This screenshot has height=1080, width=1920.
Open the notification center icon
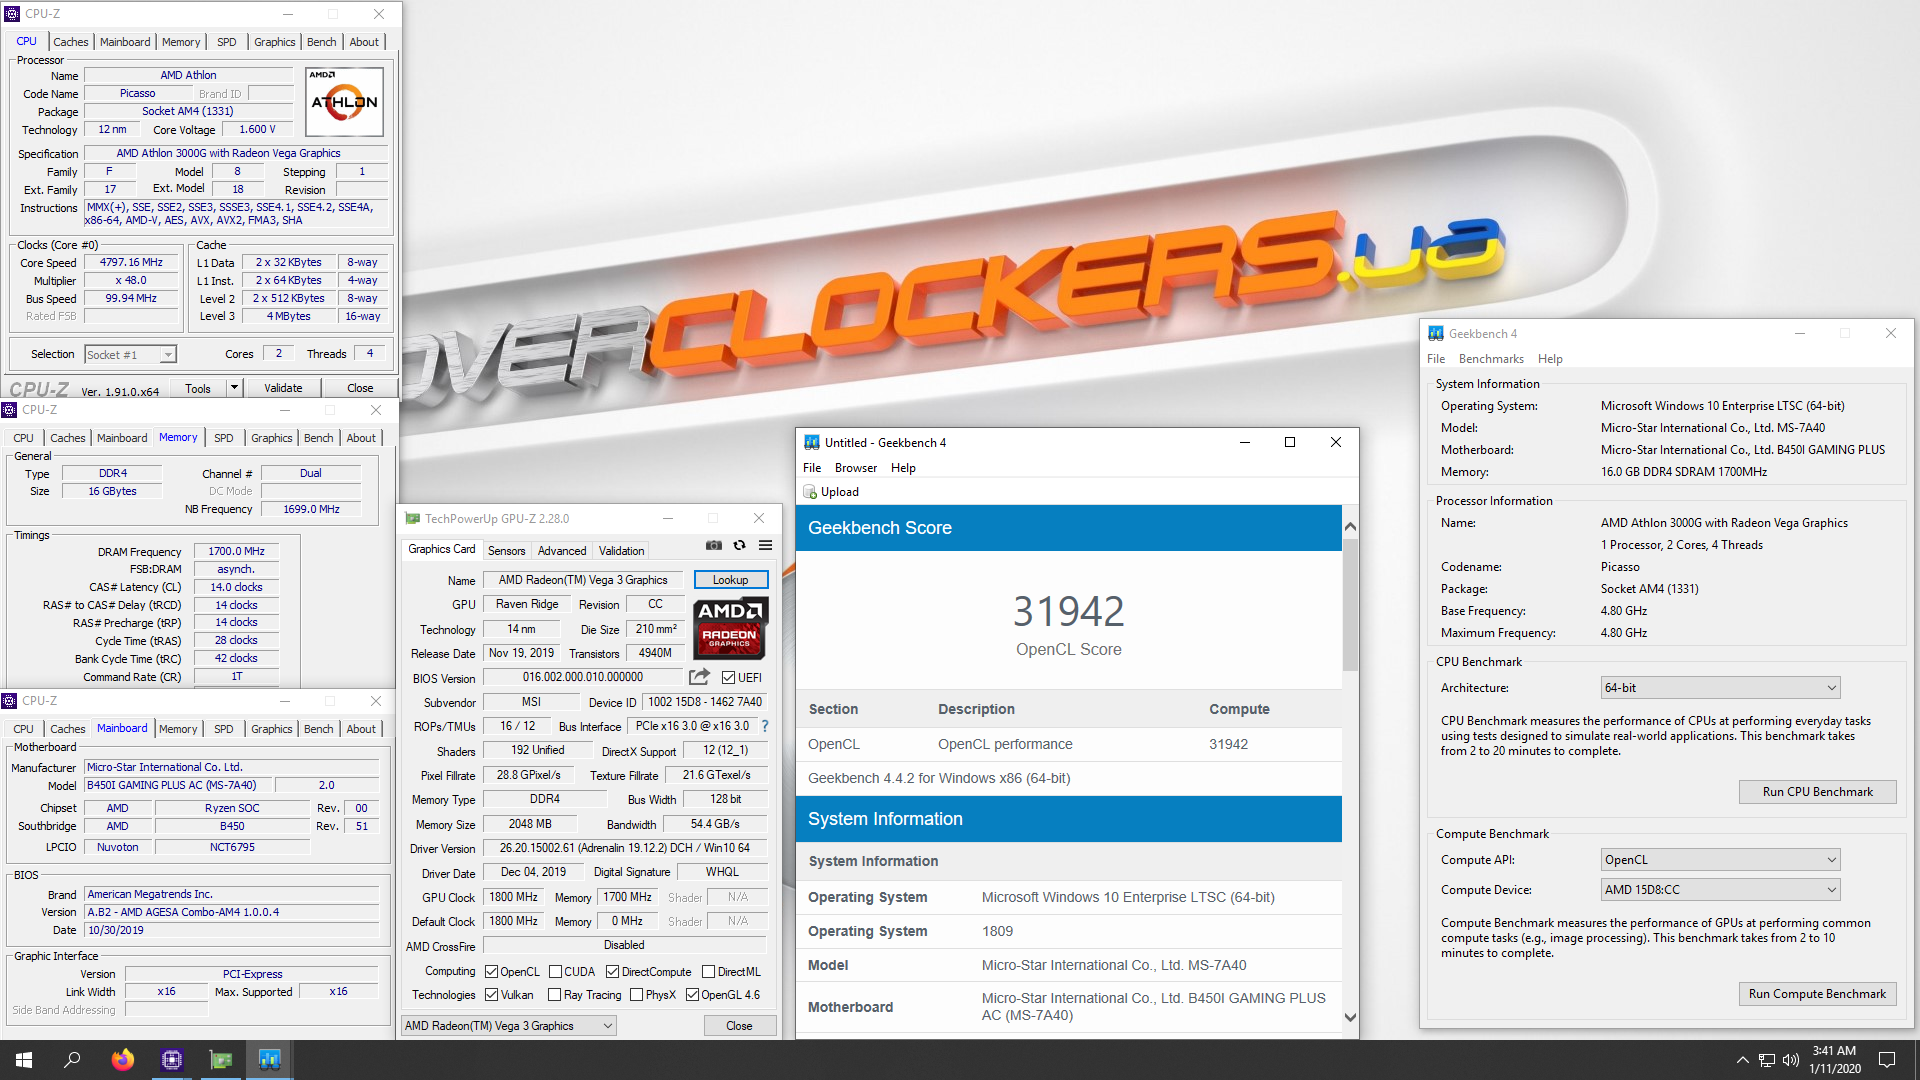[1887, 1060]
